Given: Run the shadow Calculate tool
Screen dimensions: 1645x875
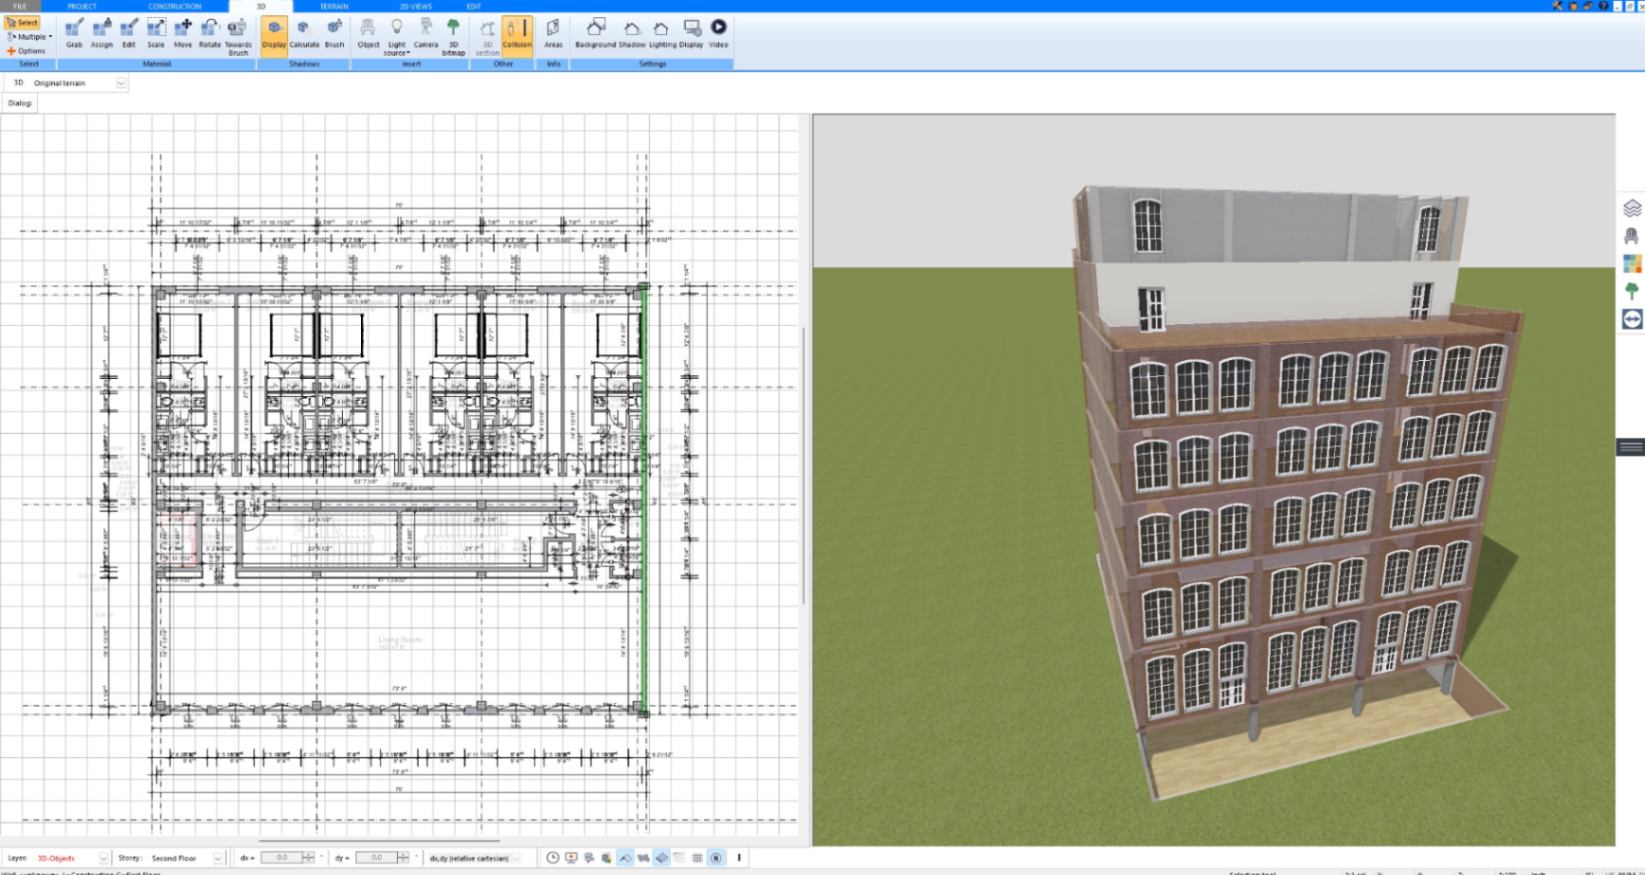Looking at the screenshot, I should pos(304,33).
